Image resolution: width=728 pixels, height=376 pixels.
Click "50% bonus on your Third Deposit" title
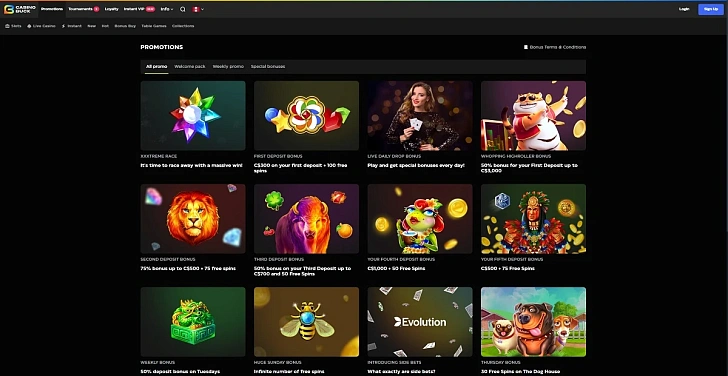[x=303, y=271]
